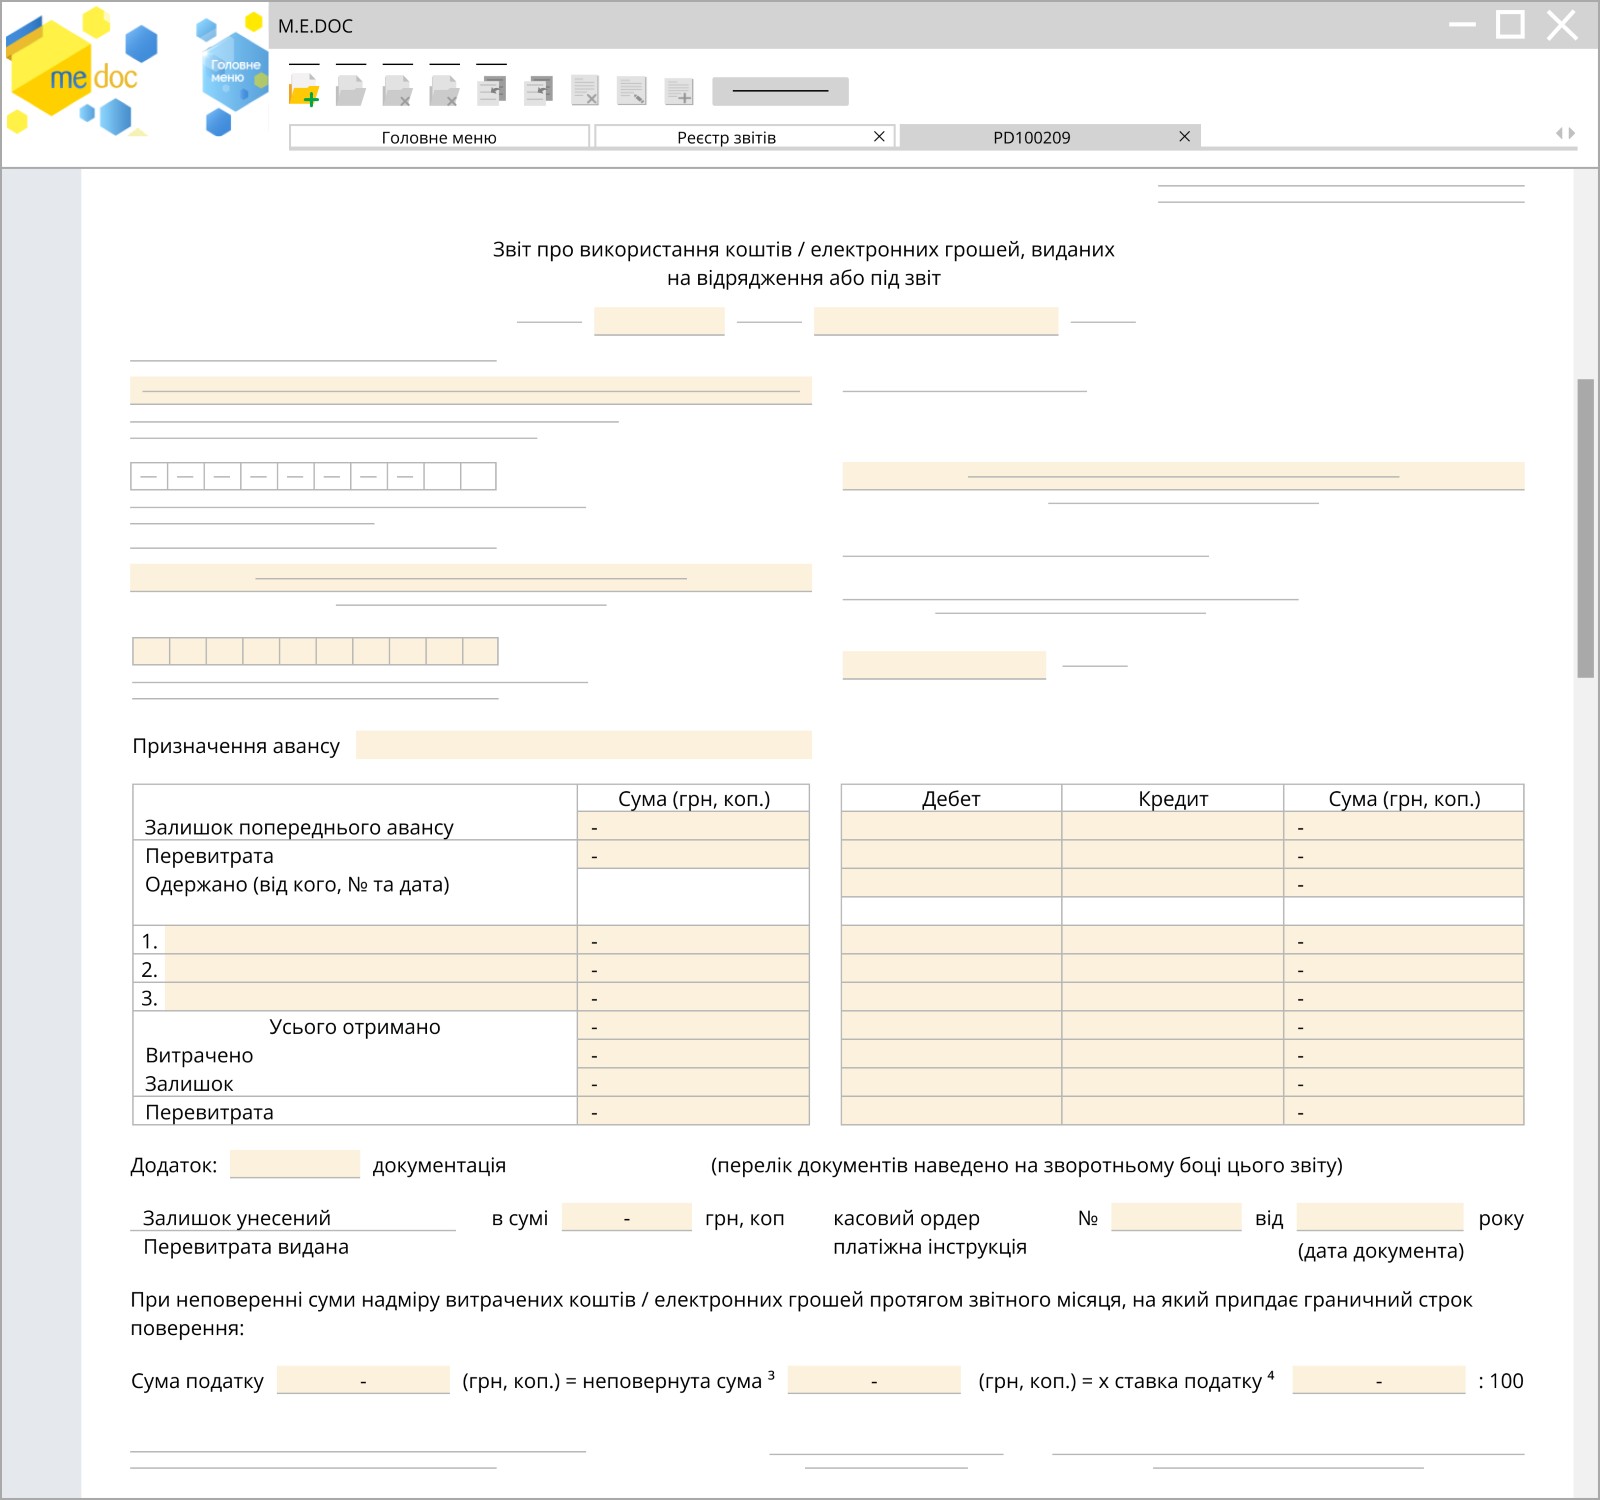Minimize the M.E.DOC window
The width and height of the screenshot is (1600, 1500).
pos(1462,24)
